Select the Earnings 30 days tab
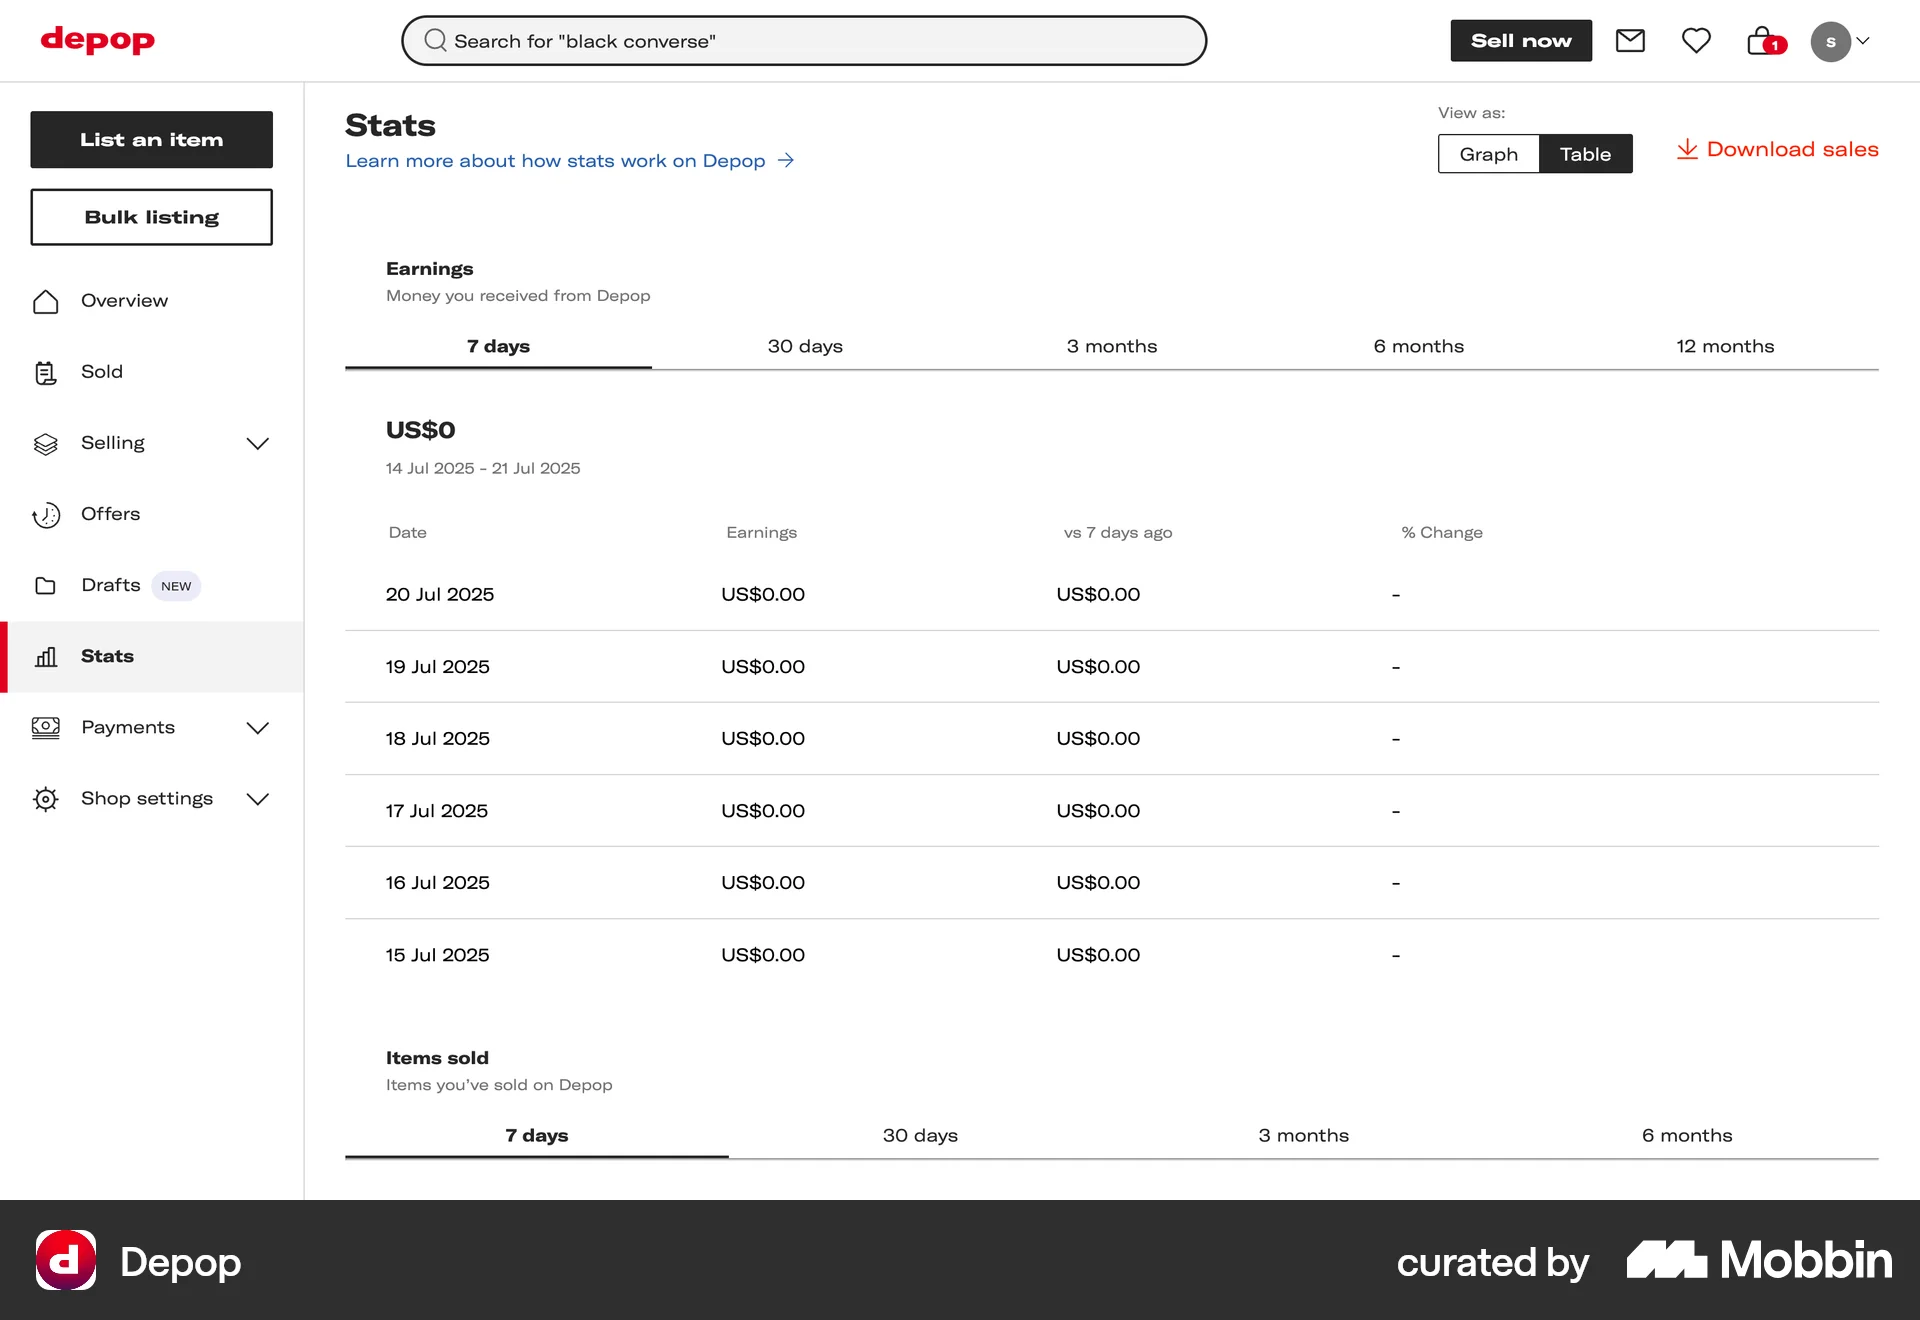 pyautogui.click(x=805, y=347)
